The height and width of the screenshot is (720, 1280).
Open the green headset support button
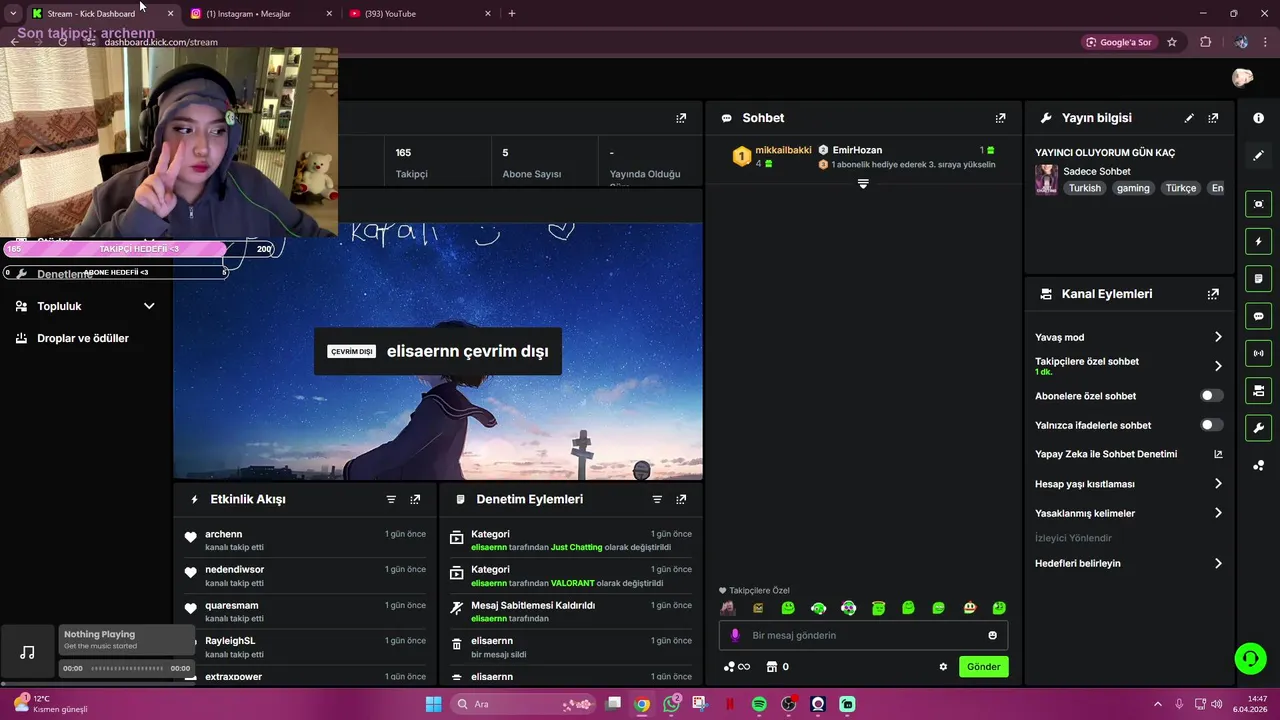point(1250,658)
